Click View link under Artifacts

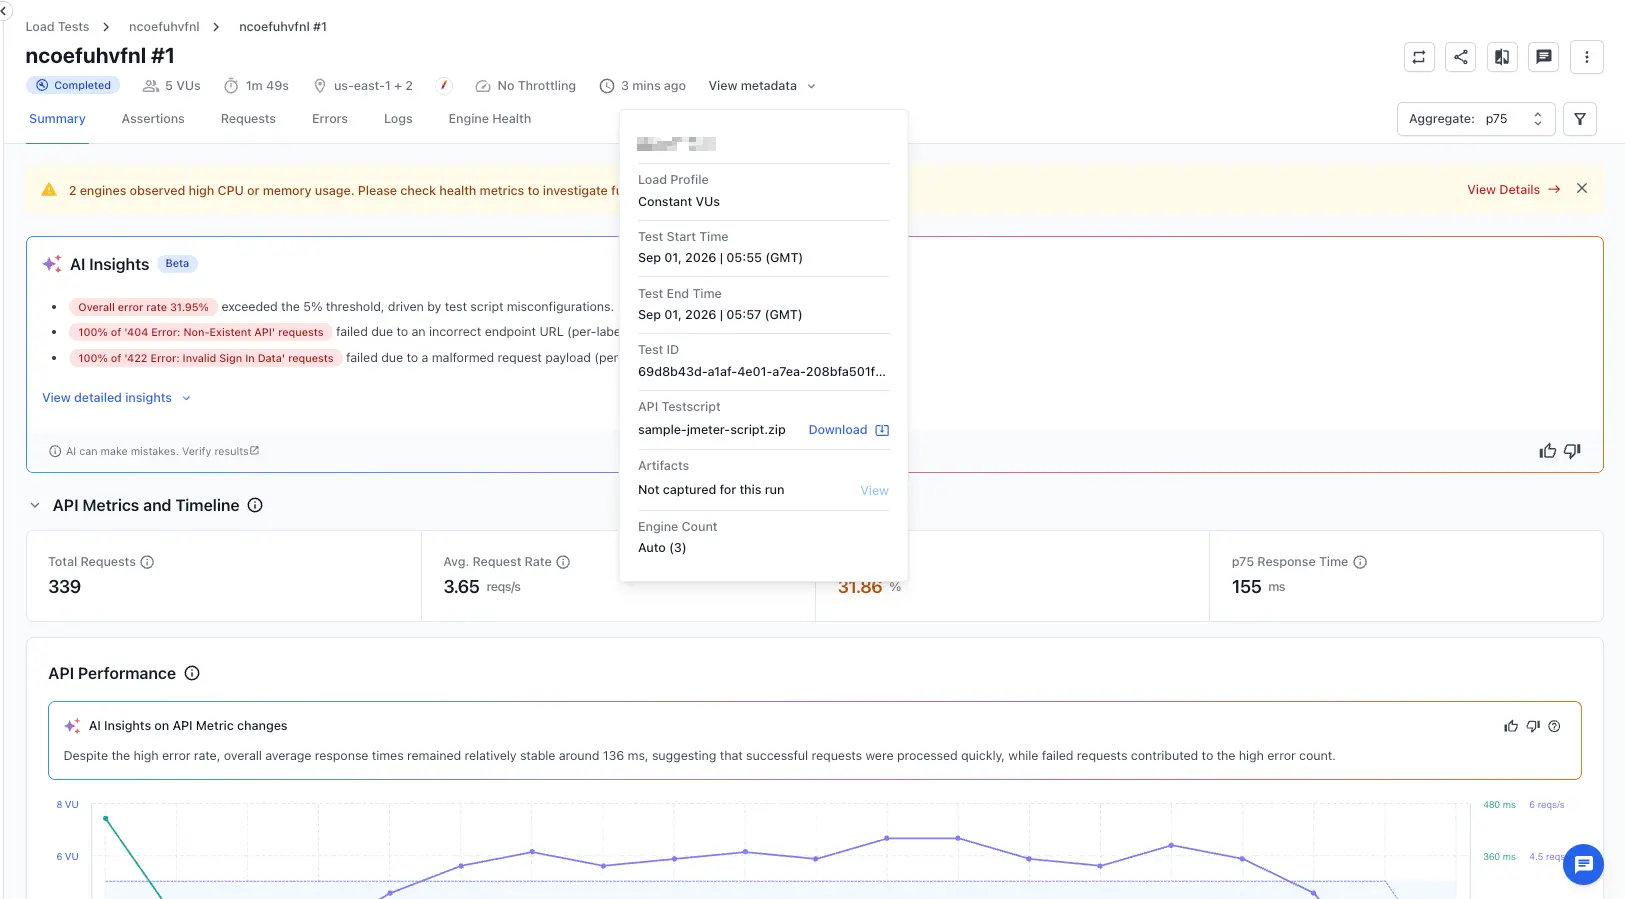pos(875,491)
